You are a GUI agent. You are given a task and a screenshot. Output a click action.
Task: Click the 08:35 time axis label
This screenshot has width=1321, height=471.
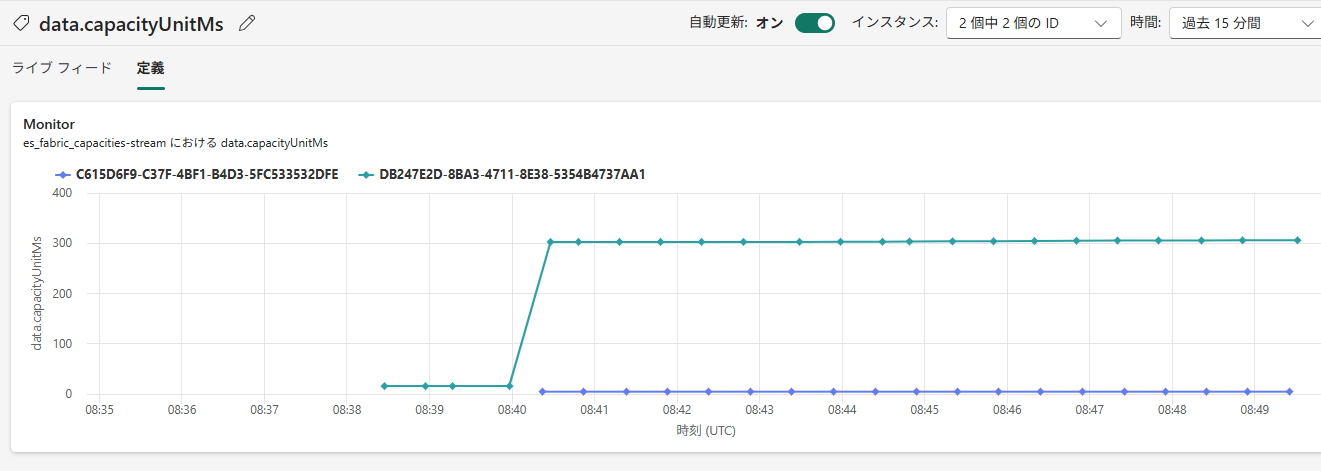99,410
